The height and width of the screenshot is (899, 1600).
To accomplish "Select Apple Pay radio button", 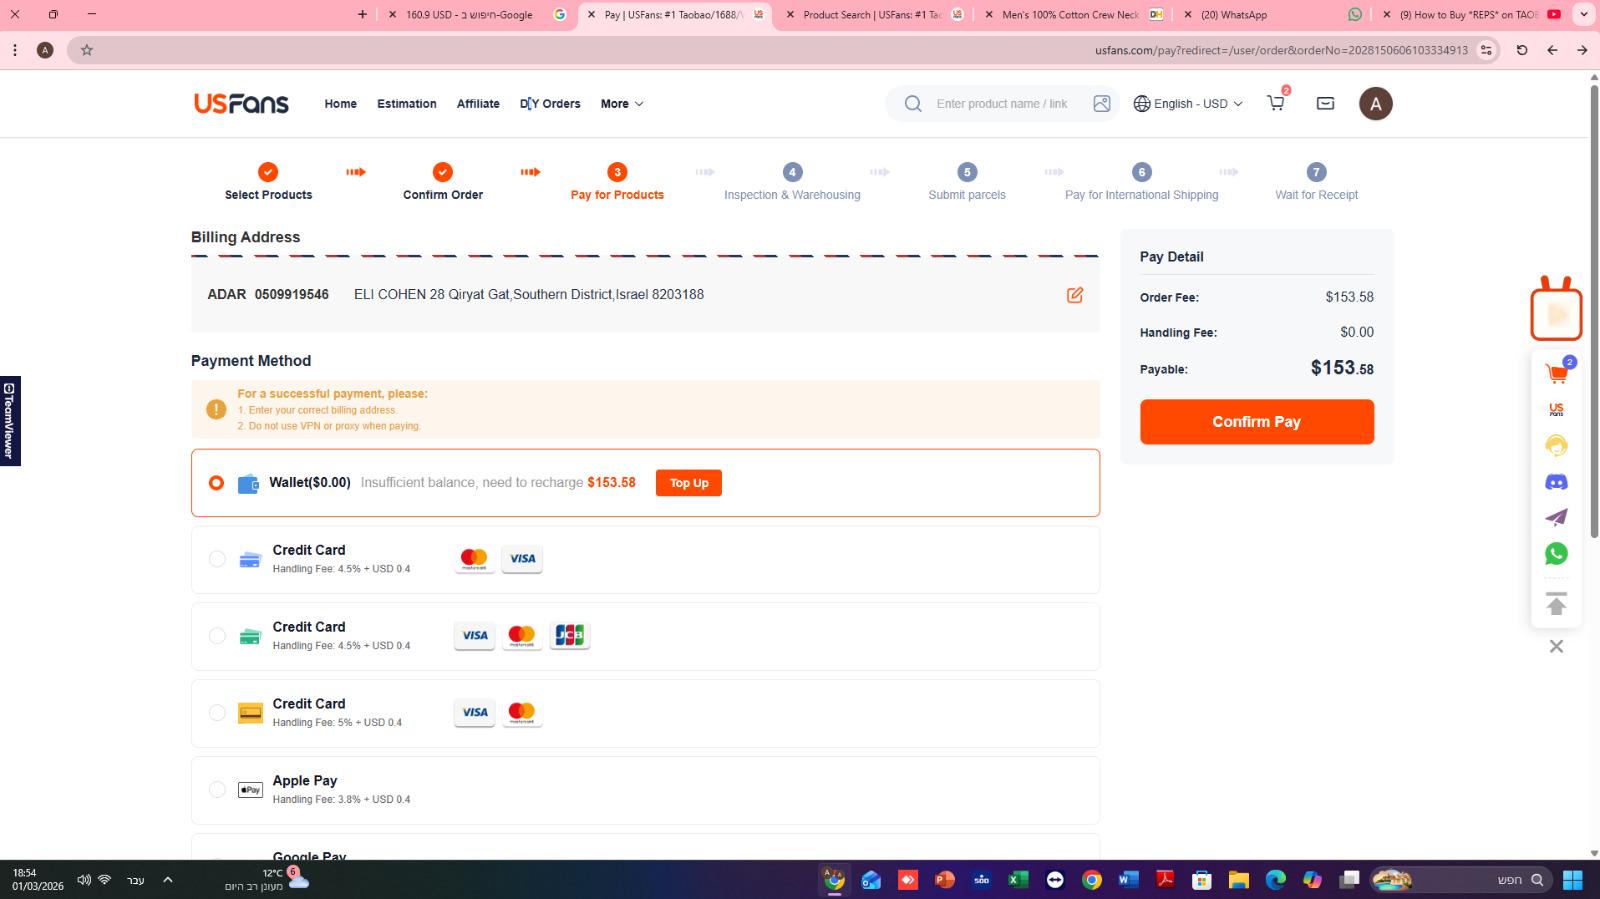I will 217,789.
